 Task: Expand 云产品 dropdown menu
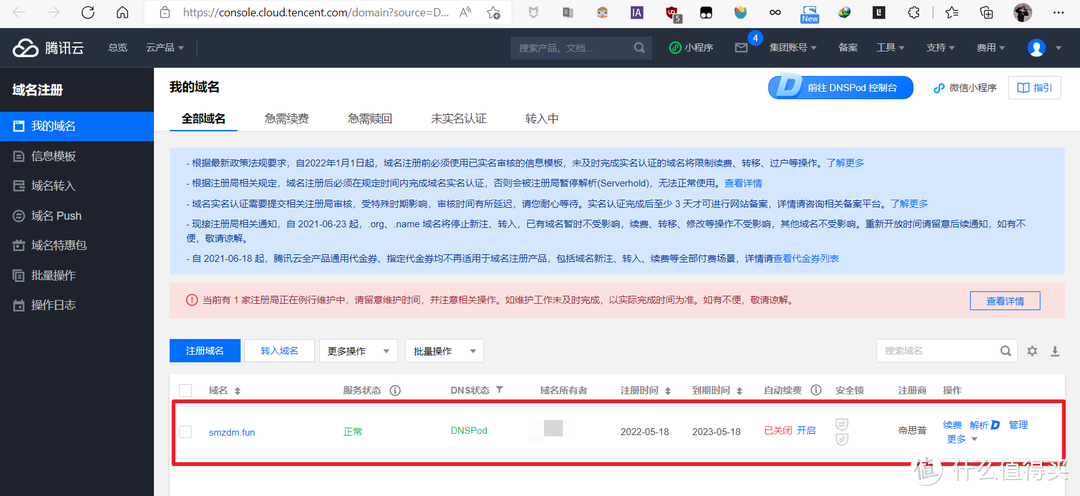165,48
